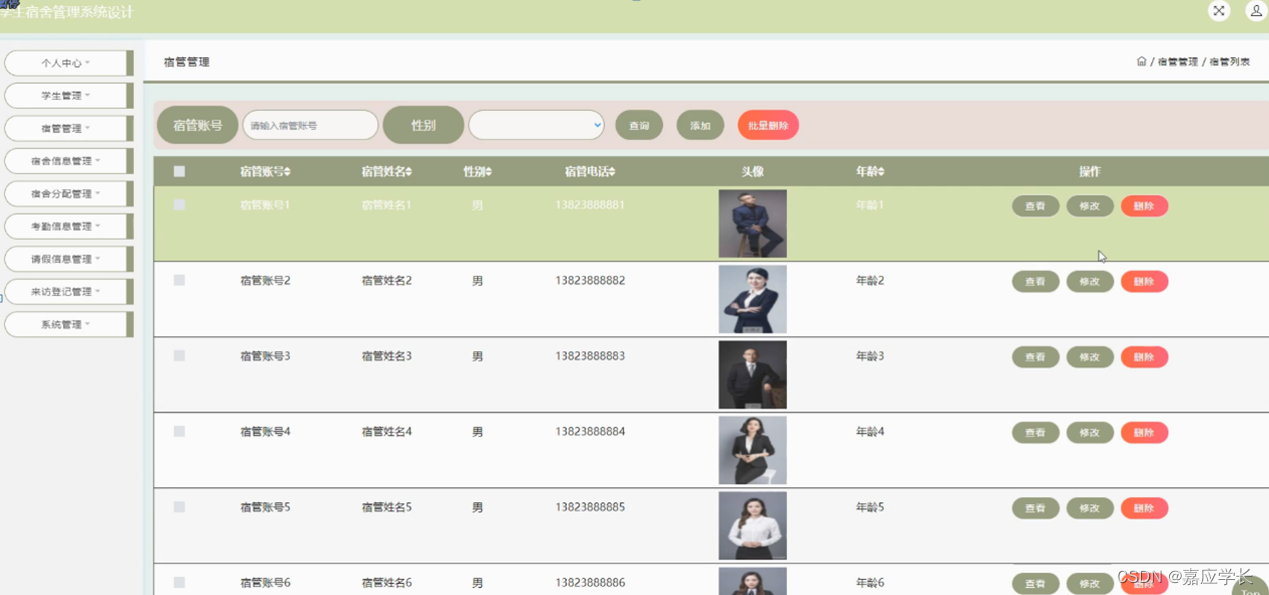Screen dimensions: 1269x595
Task: Open avatar photo of 宿管姓名3
Action: click(752, 375)
